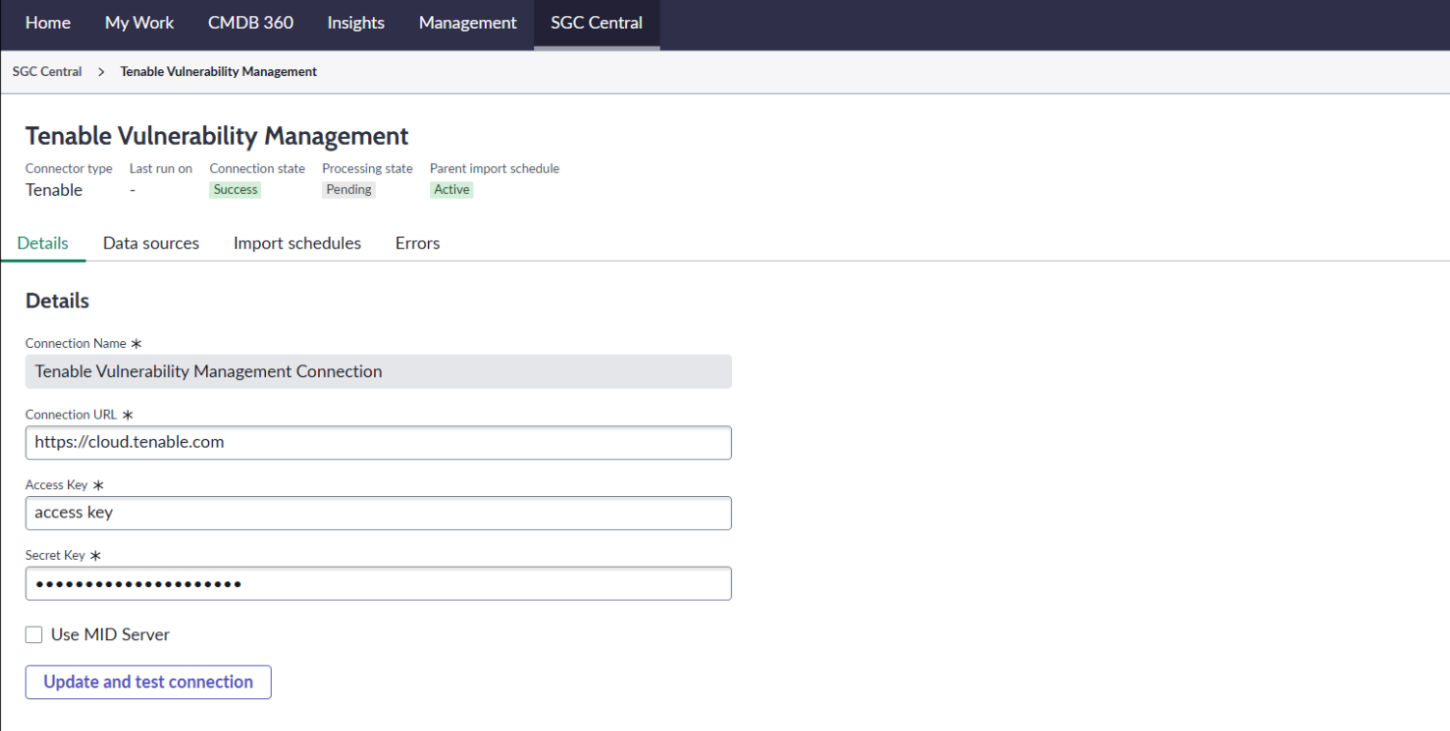Click the Active parent import schedule badge
Image resolution: width=1450 pixels, height=731 pixels.
point(452,190)
